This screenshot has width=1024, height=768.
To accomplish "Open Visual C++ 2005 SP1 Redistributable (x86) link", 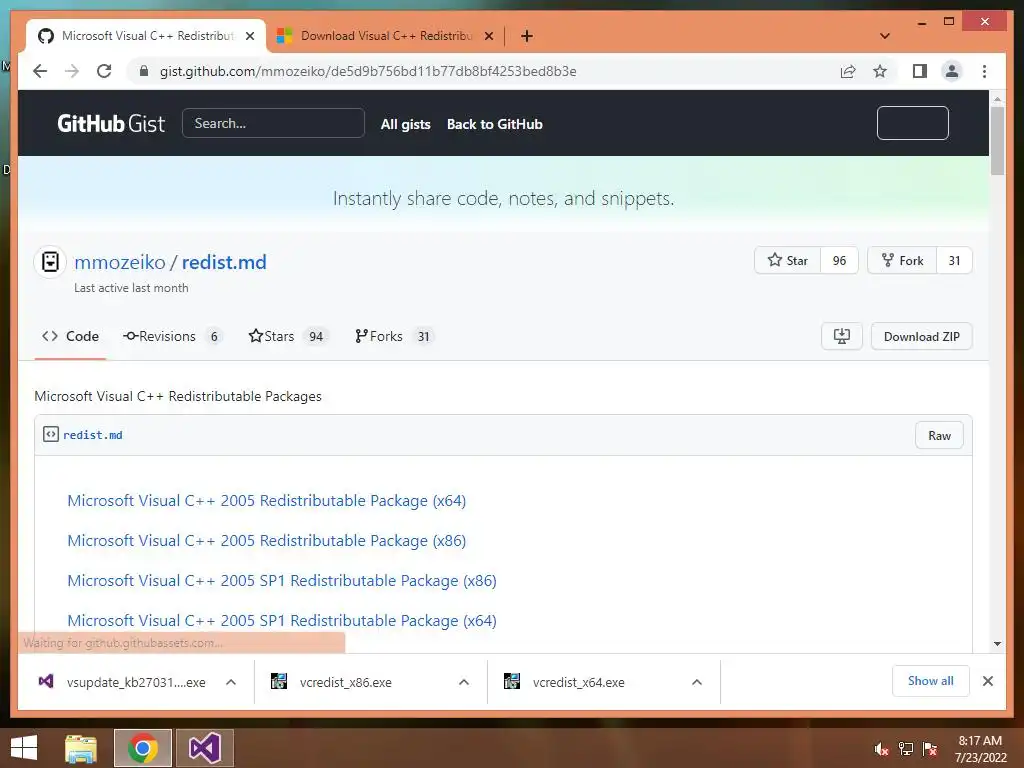I will click(x=281, y=581).
